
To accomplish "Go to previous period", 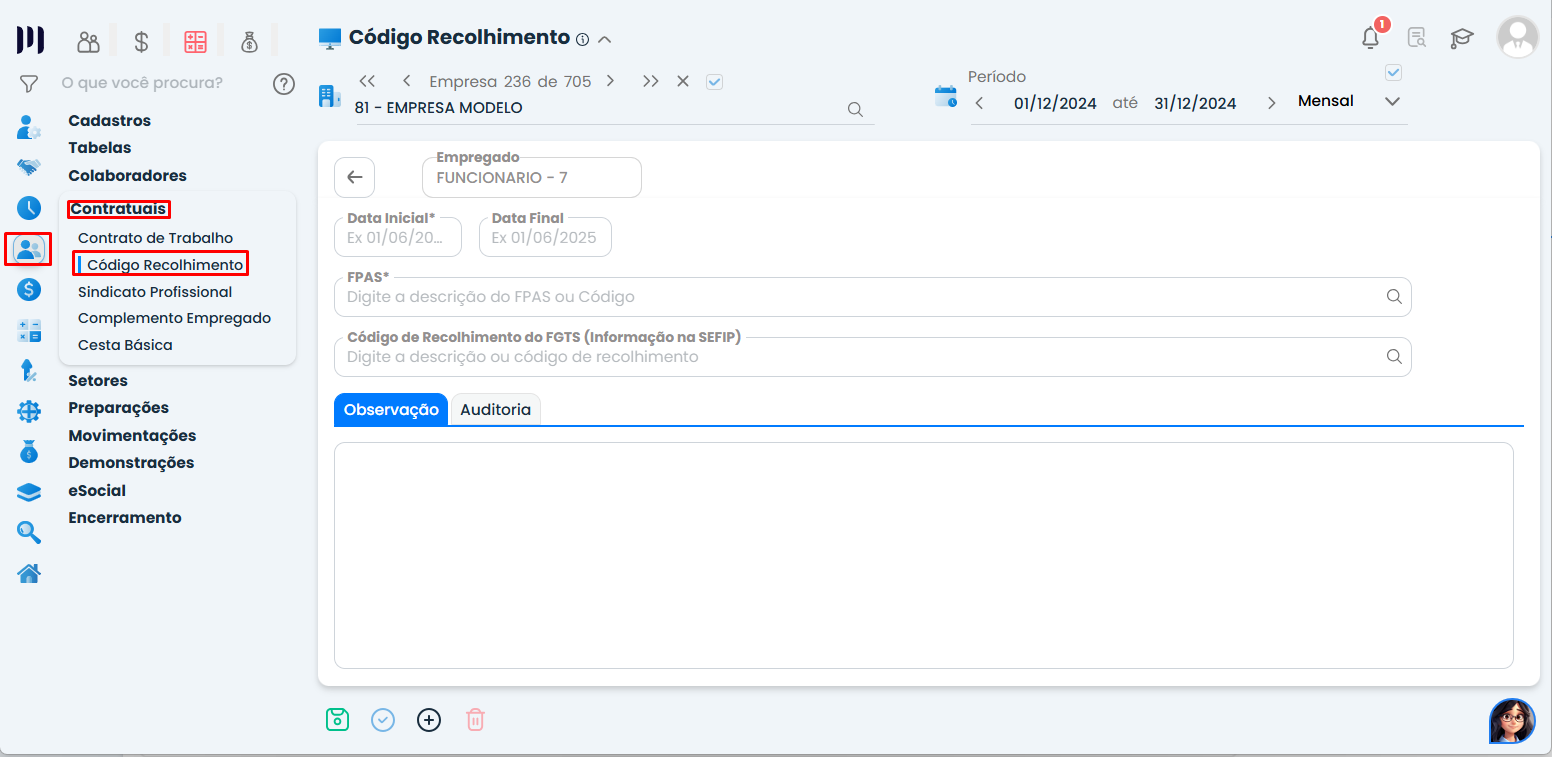I will (979, 103).
